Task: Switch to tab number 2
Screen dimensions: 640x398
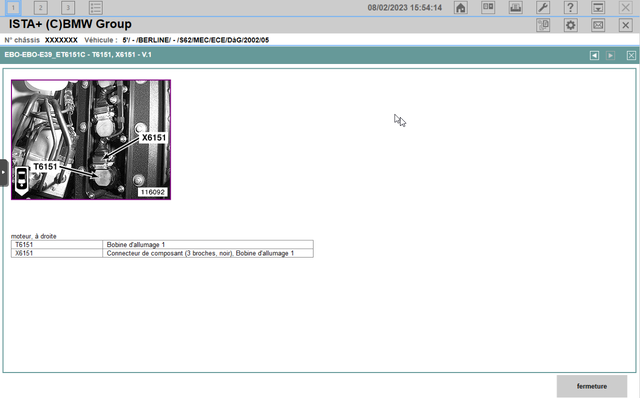Action: click(x=40, y=8)
